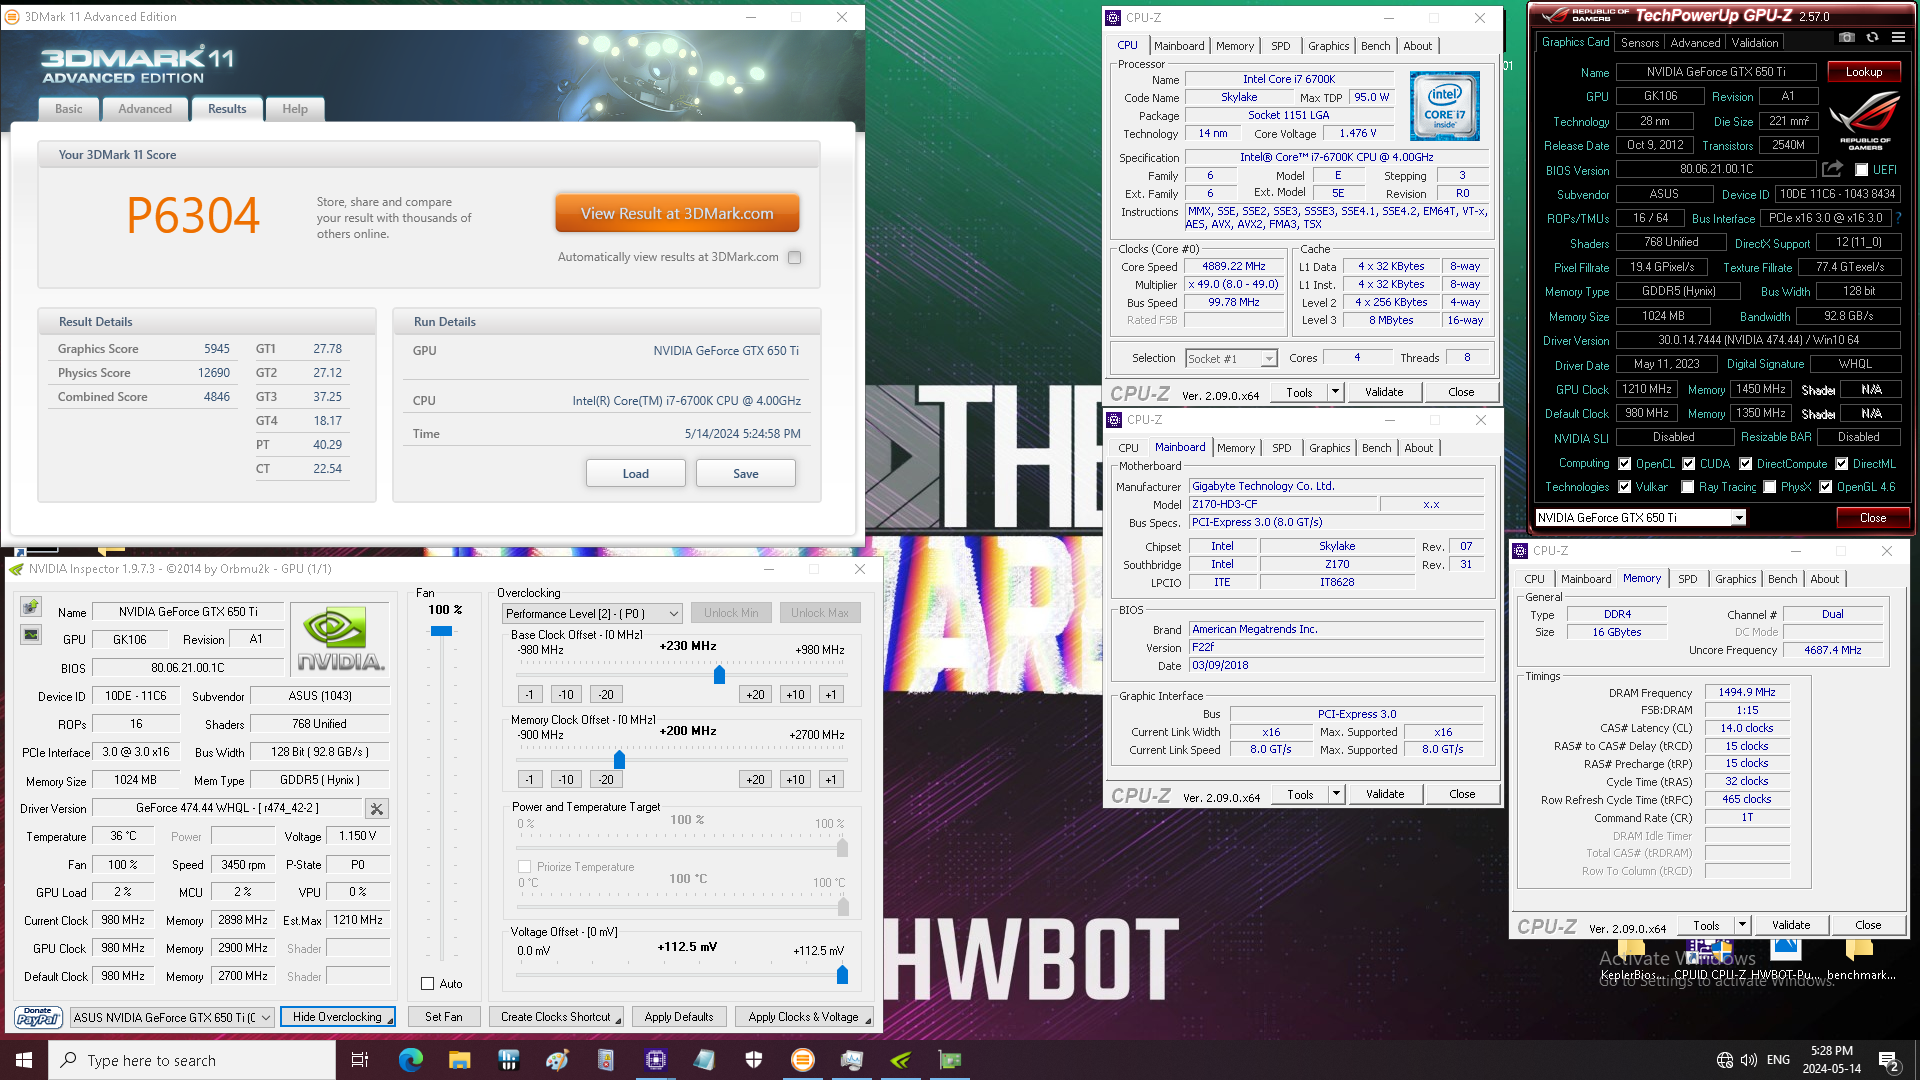Click the -20 Memory Clock Offset step button
The height and width of the screenshot is (1080, 1920).
tap(606, 779)
